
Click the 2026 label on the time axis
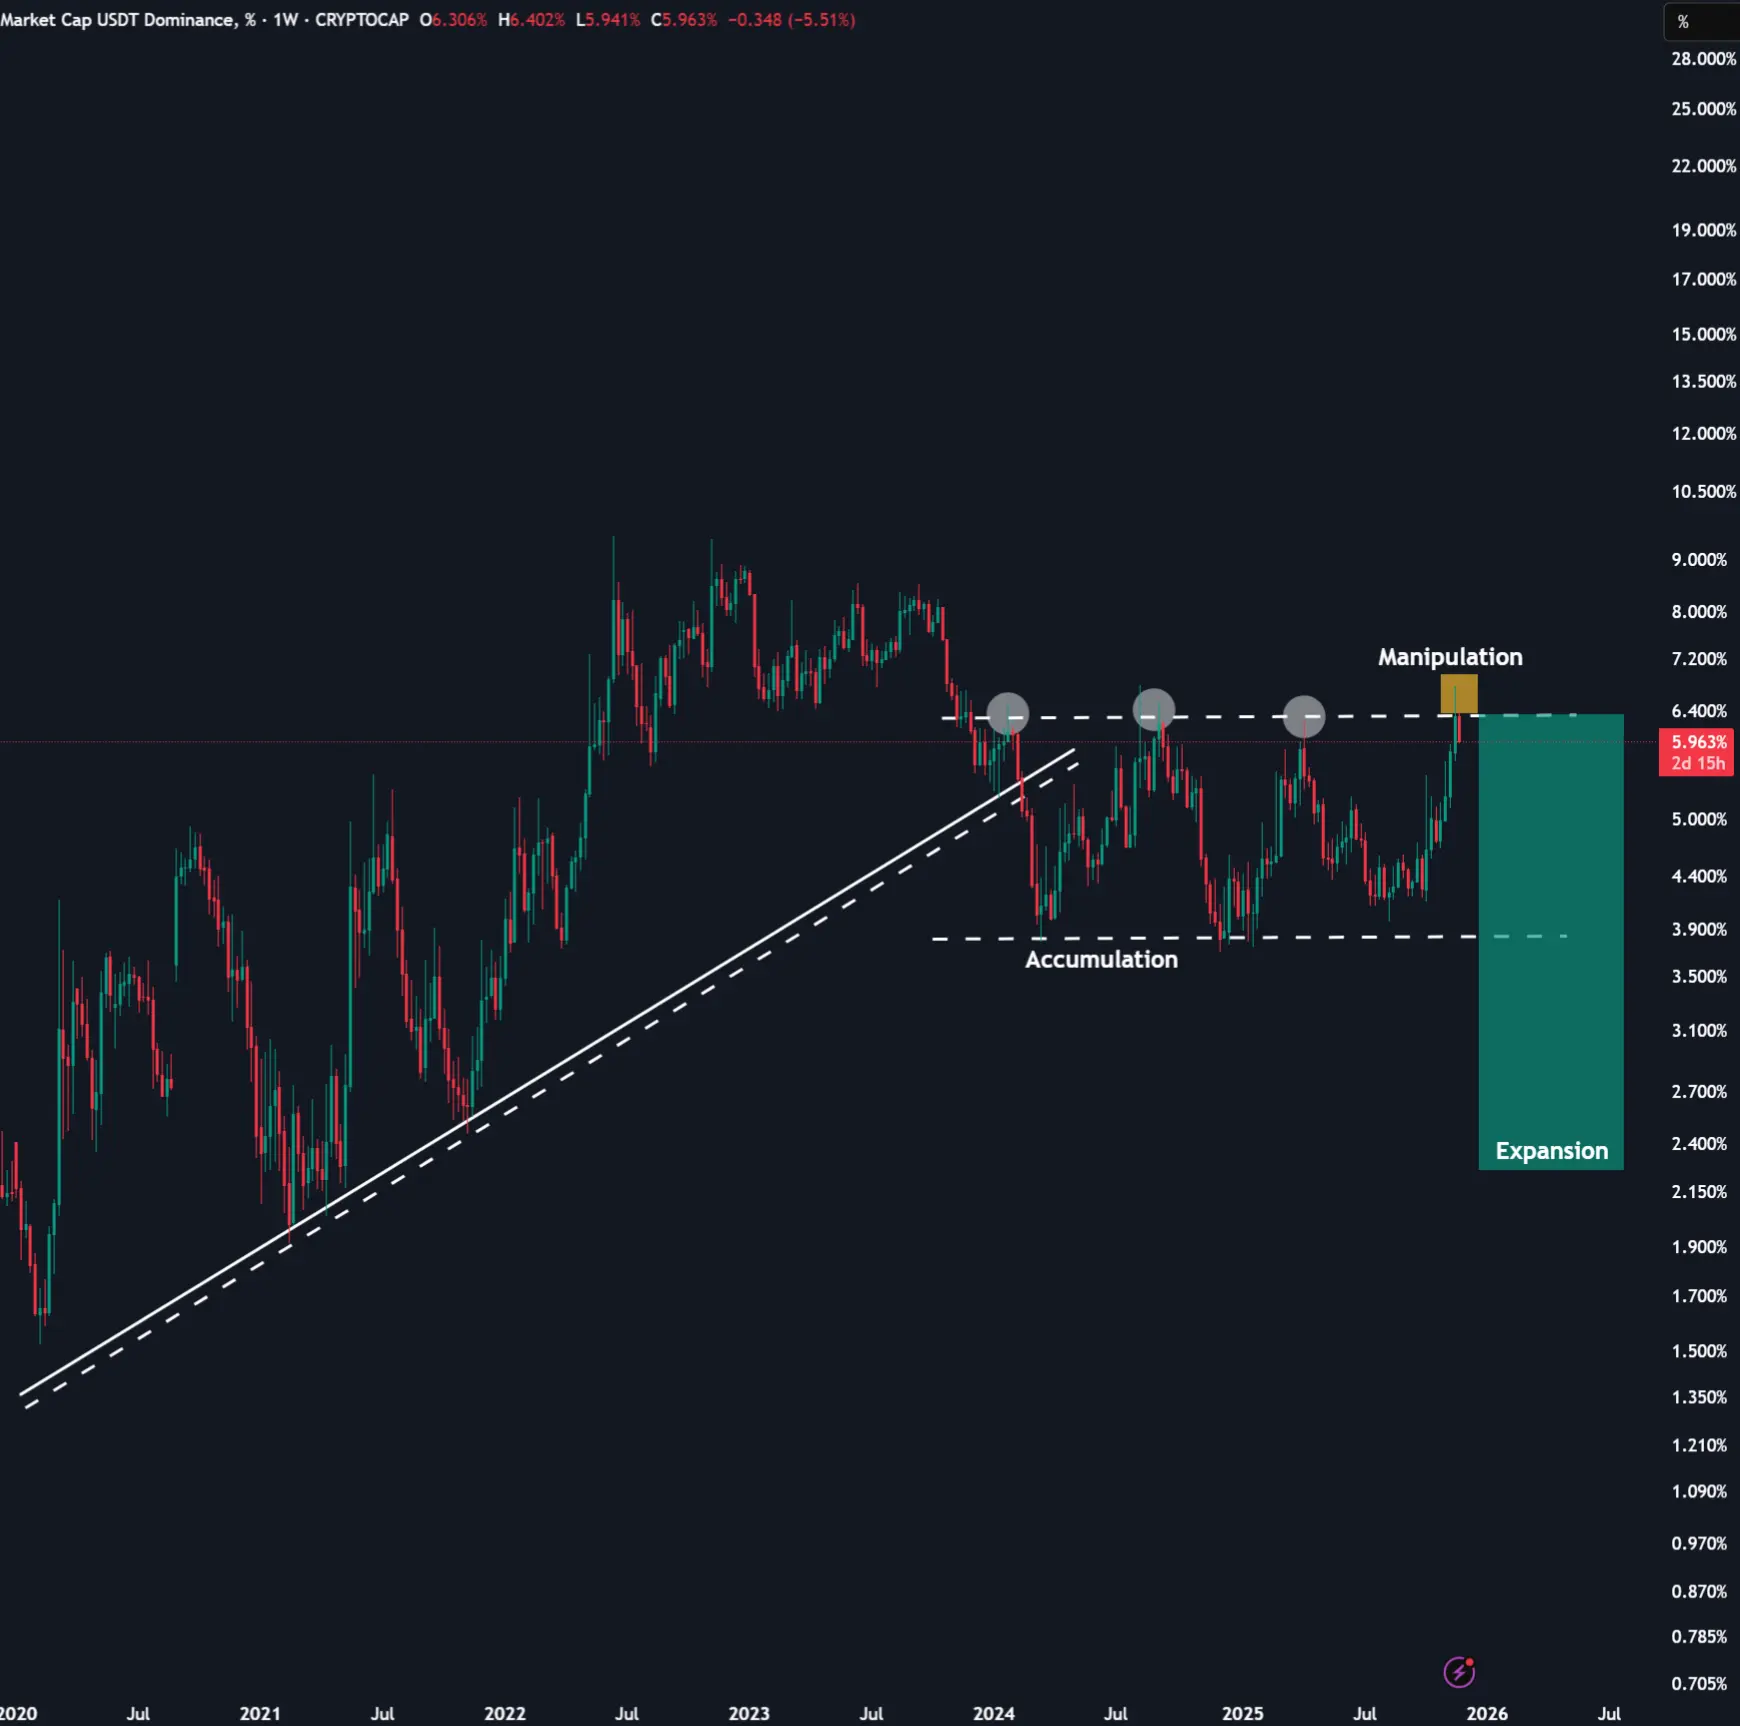[x=1487, y=1713]
